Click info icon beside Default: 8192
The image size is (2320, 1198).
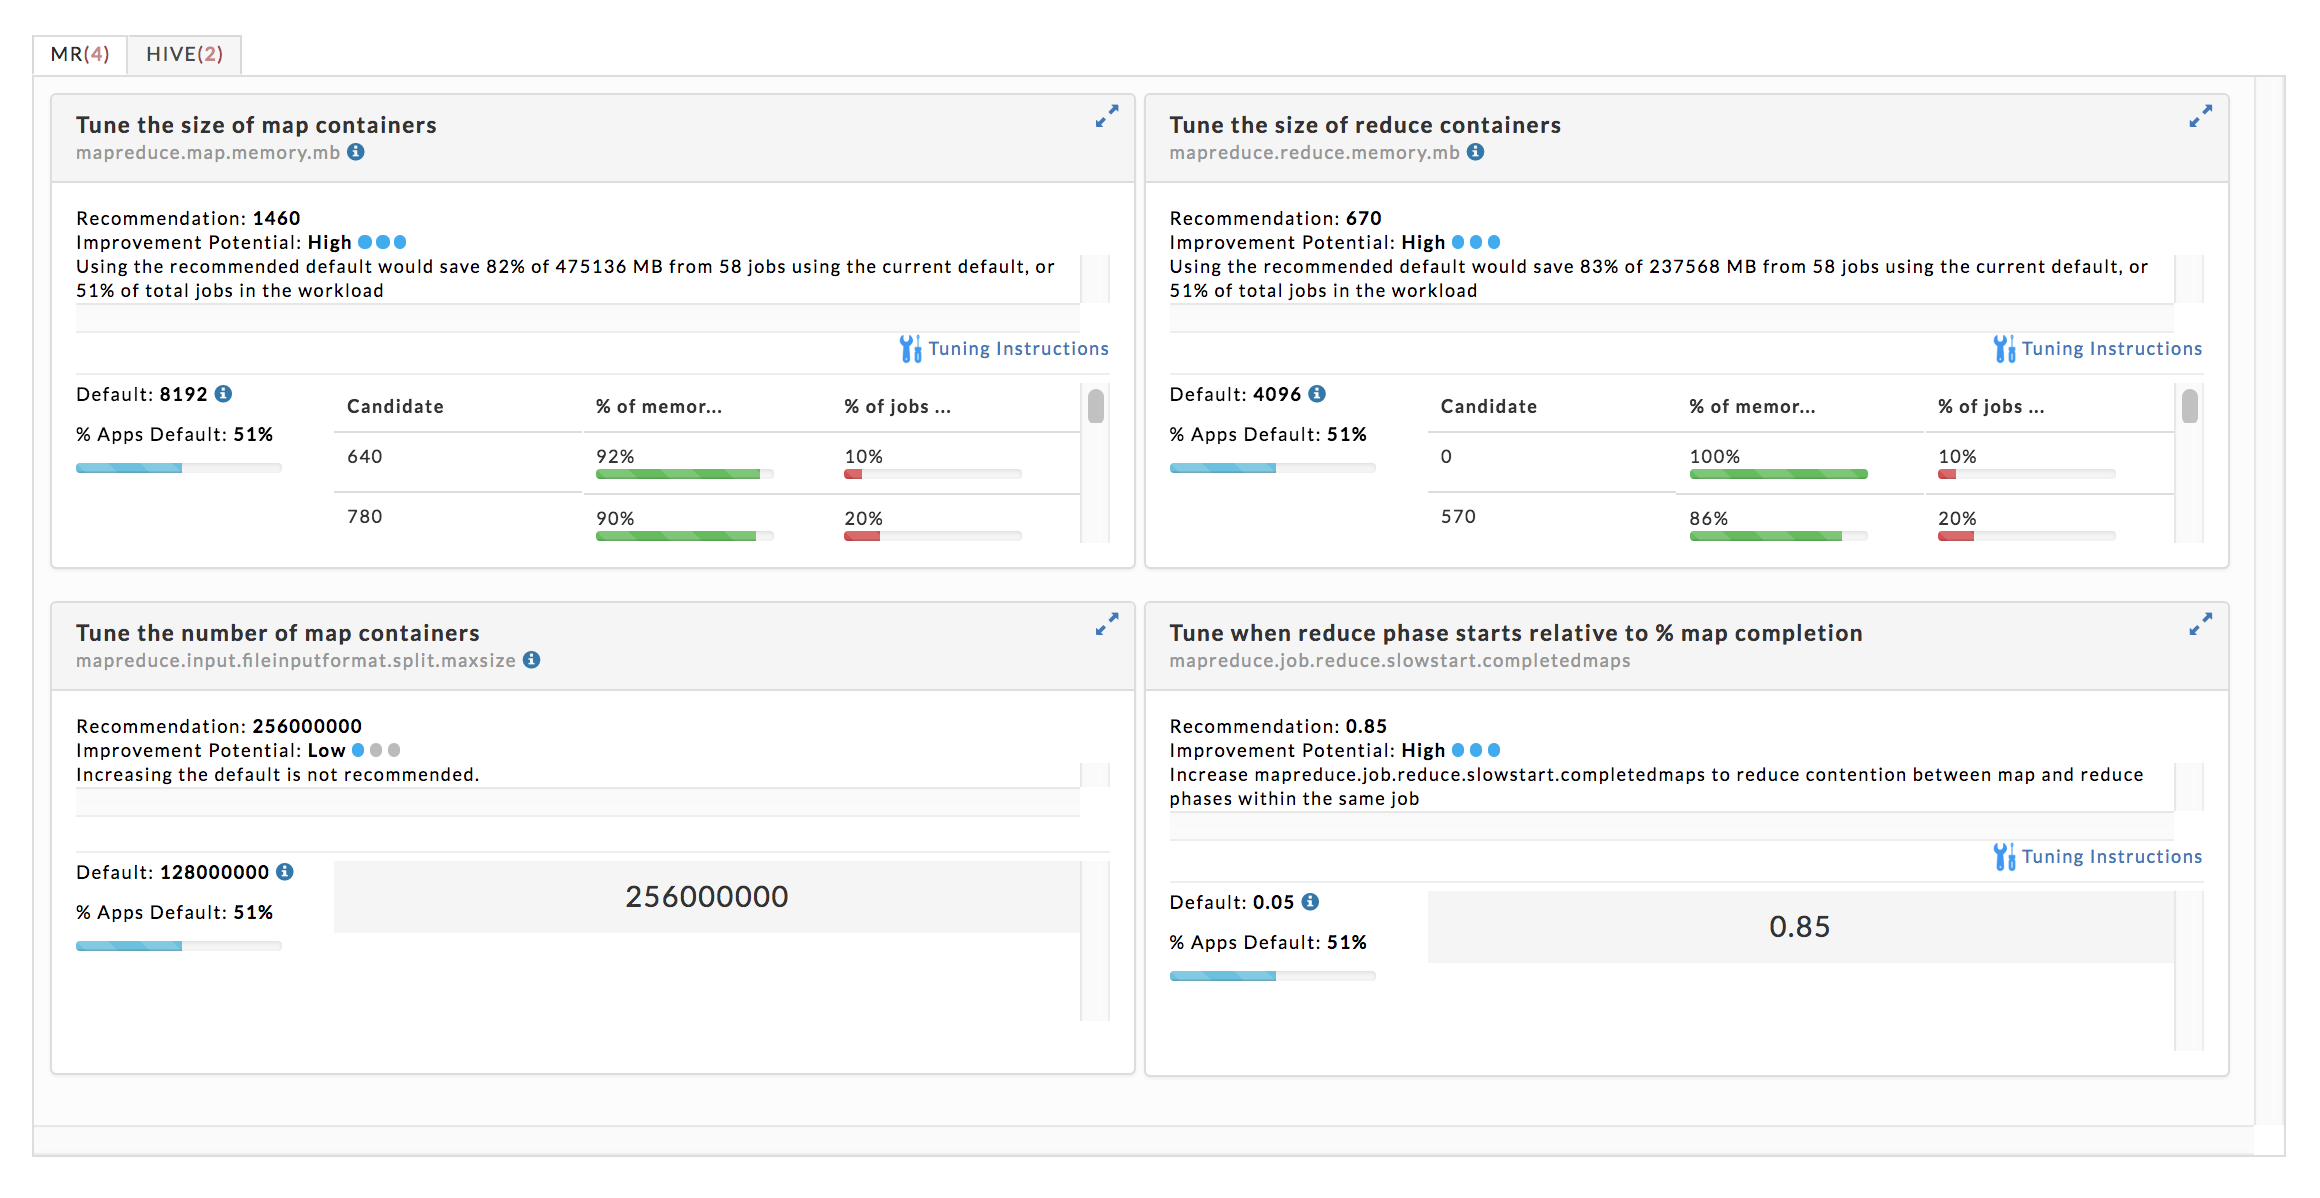pyautogui.click(x=224, y=394)
